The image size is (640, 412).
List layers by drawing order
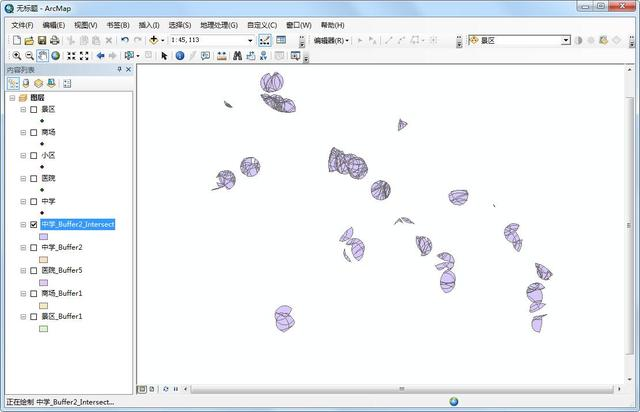pyautogui.click(x=13, y=84)
